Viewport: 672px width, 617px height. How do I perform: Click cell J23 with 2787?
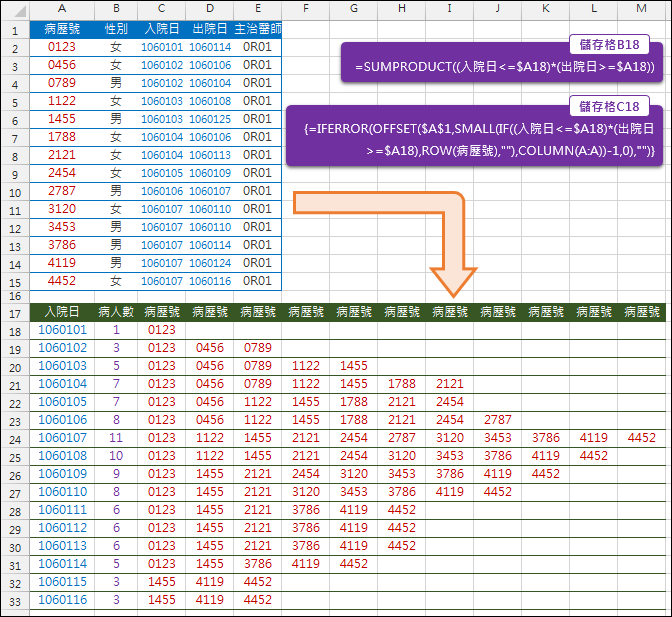[x=498, y=420]
